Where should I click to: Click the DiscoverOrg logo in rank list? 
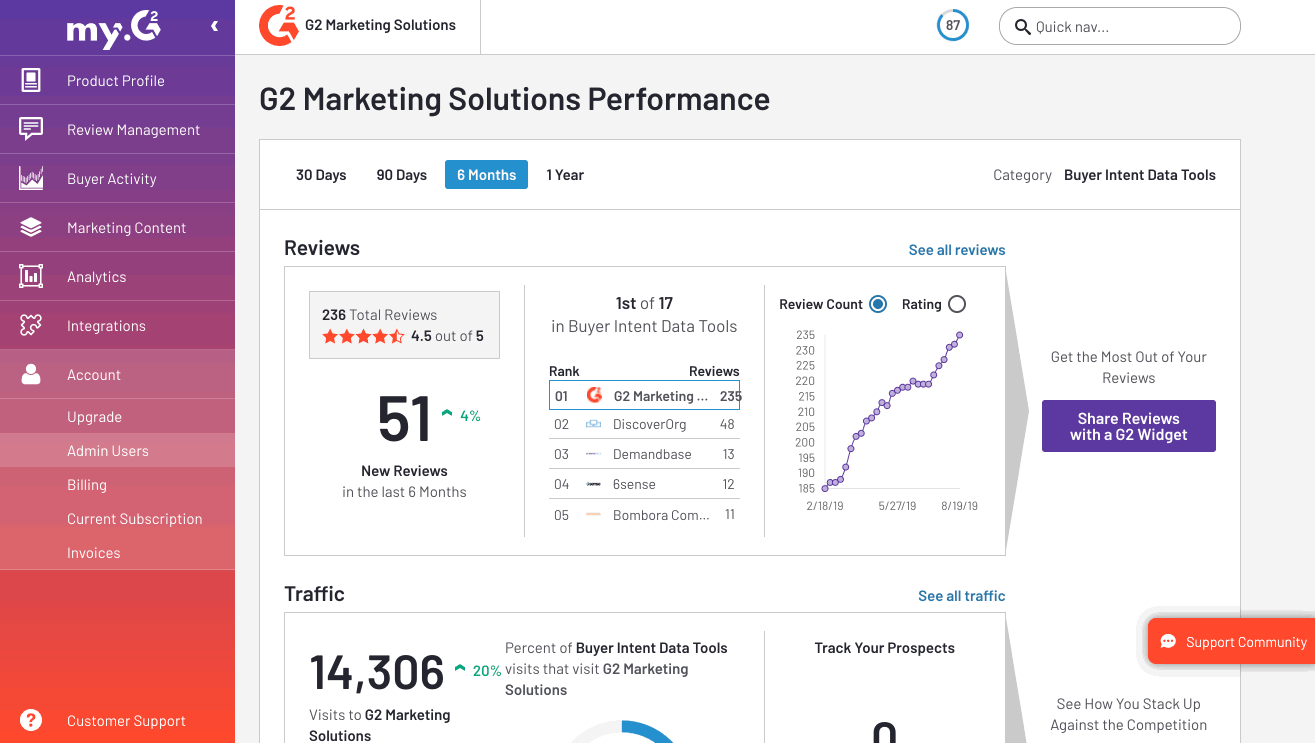593,424
